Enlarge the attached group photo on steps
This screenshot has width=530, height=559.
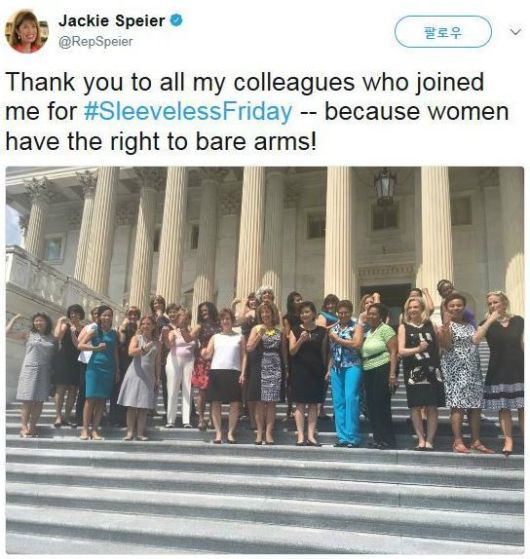[265, 360]
